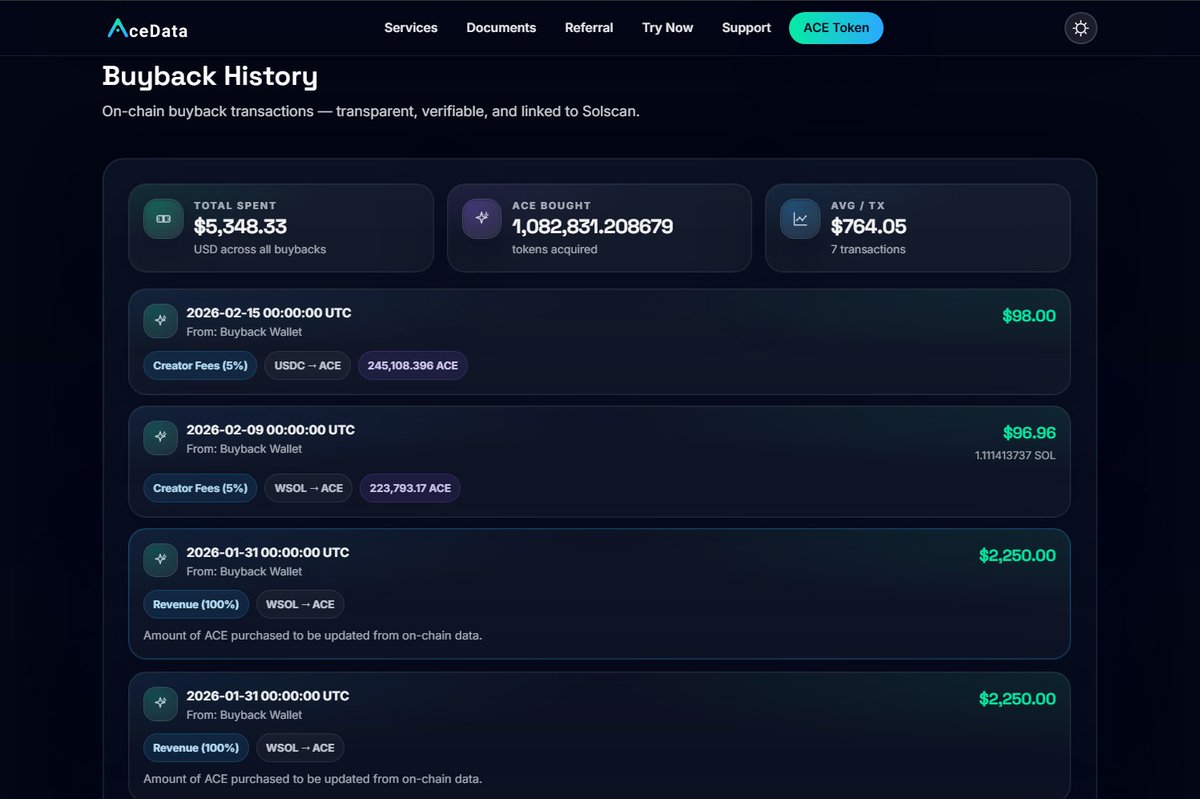Click the icon of the 2026-02-15 transaction
1200x799 pixels.
pos(160,321)
